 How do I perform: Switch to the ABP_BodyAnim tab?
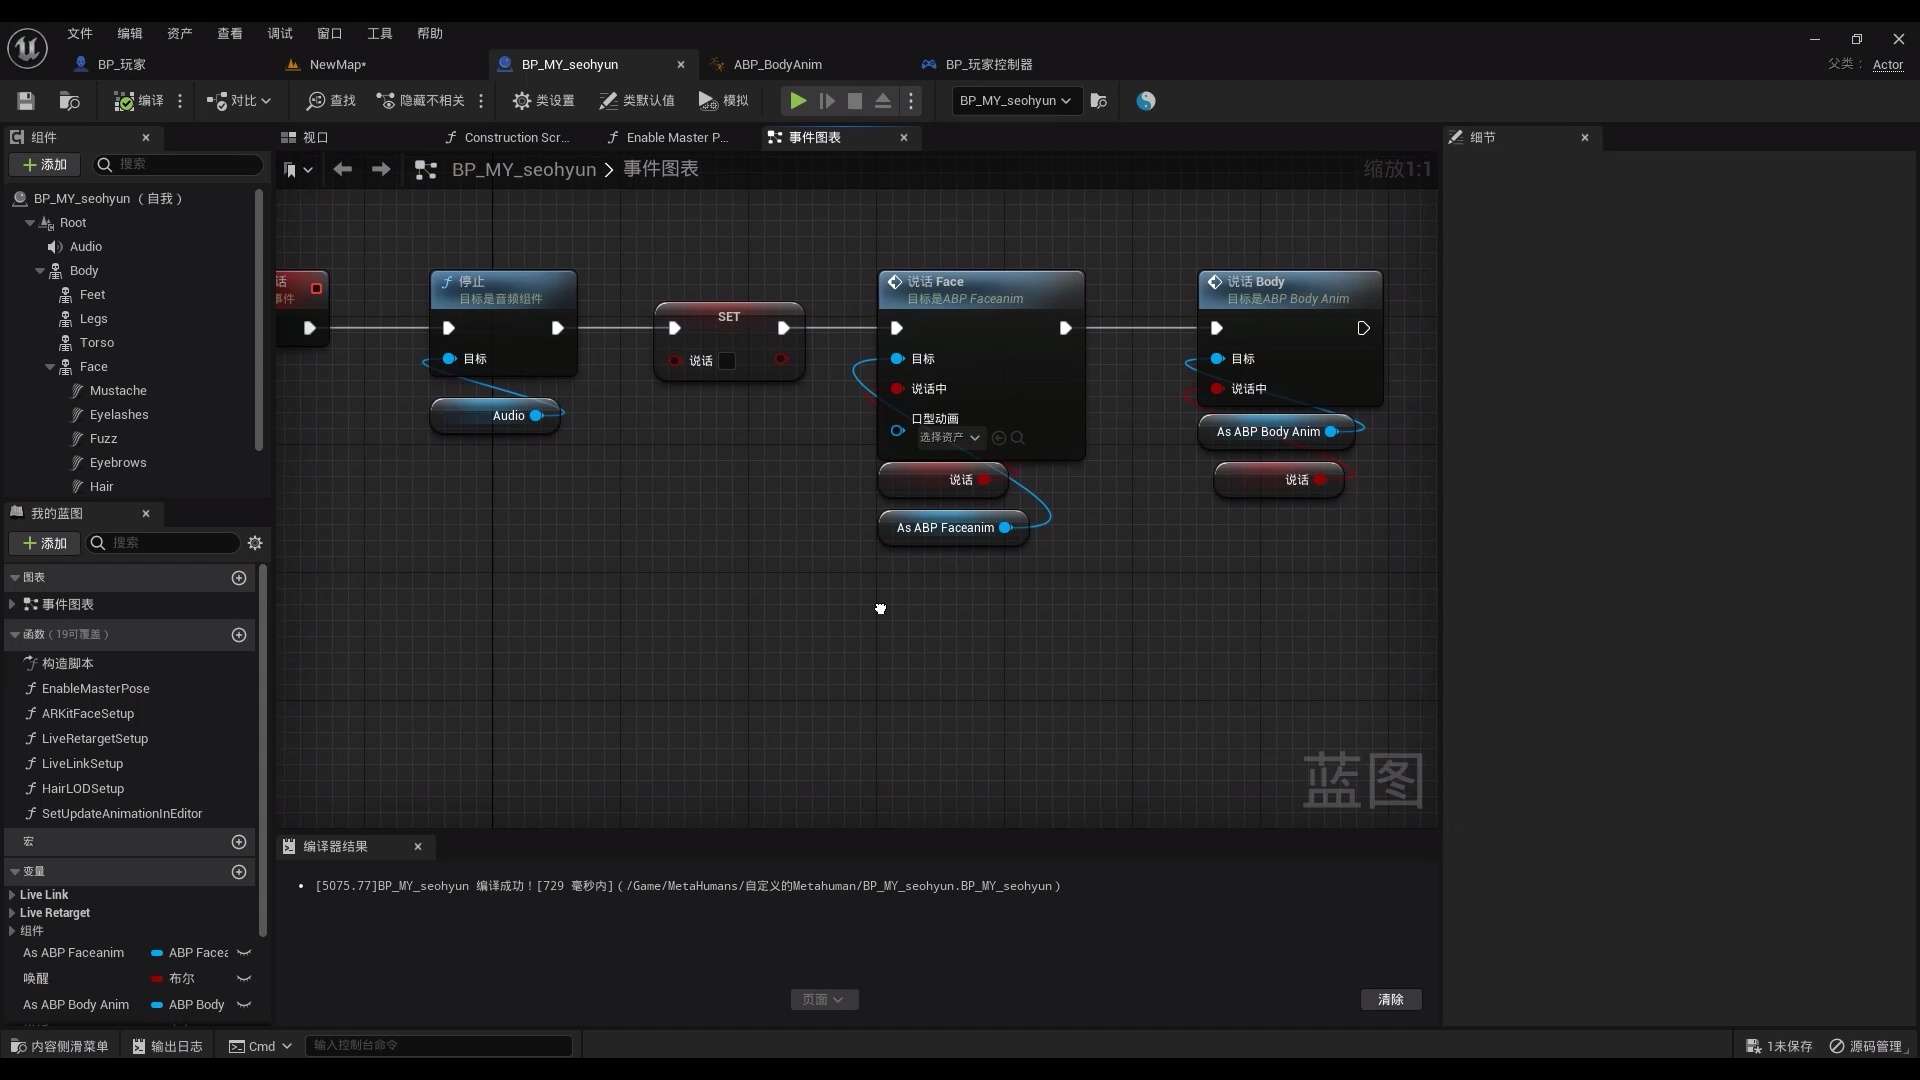pos(777,64)
